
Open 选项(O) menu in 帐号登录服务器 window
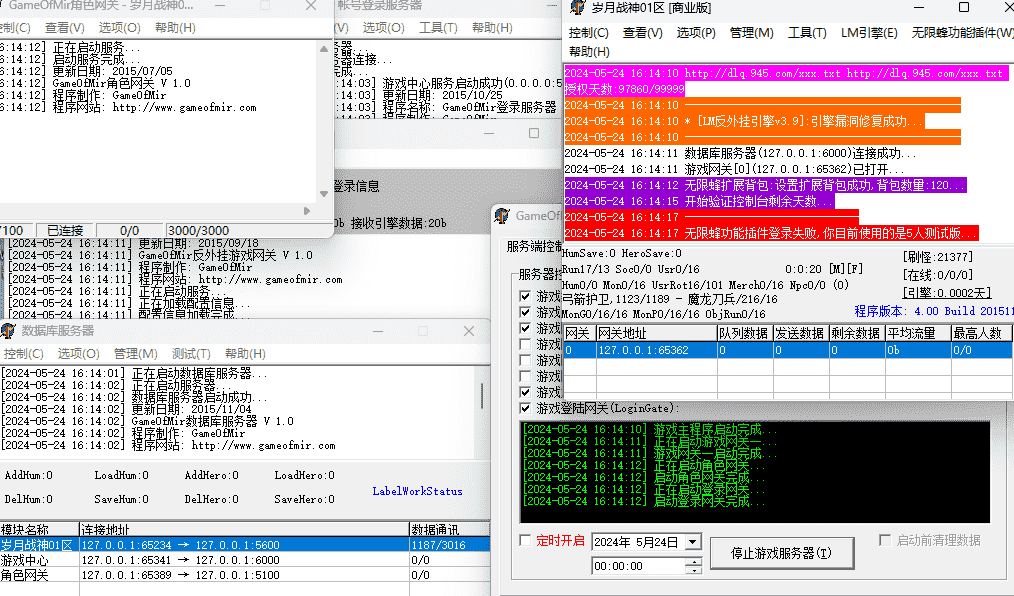pyautogui.click(x=383, y=28)
